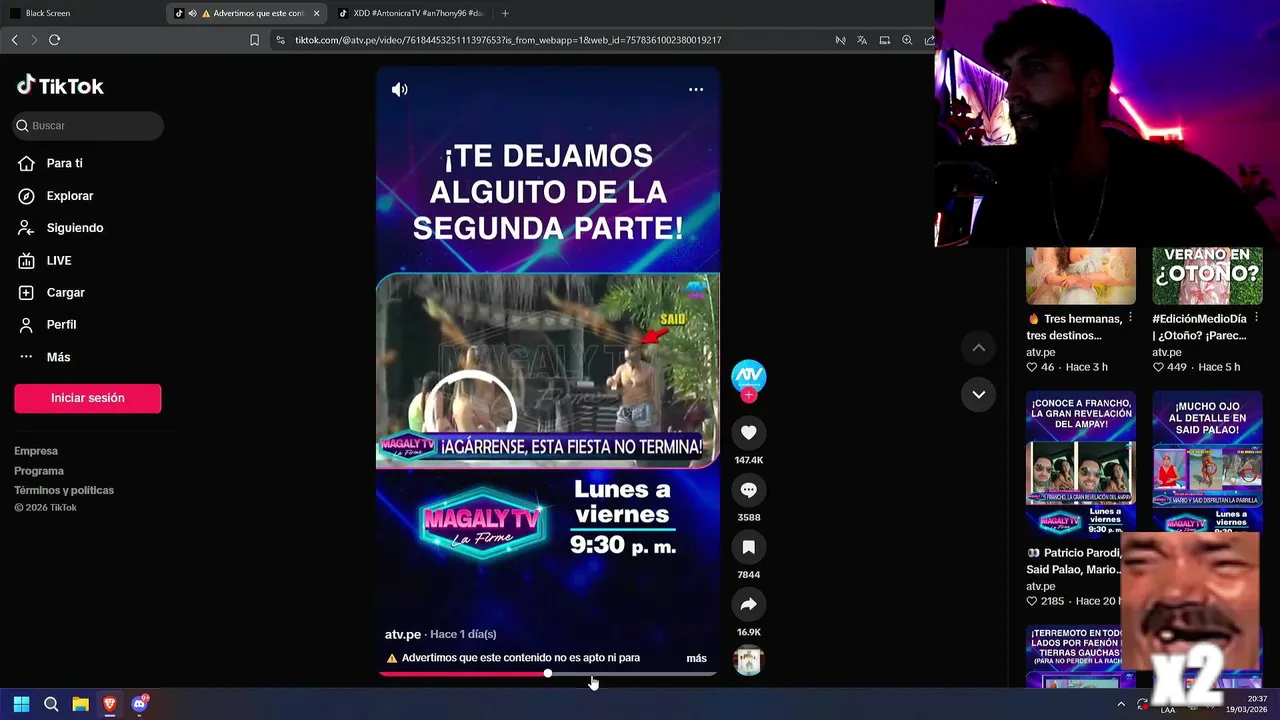Share the video with arrow icon
The width and height of the screenshot is (1280, 720).
point(749,604)
